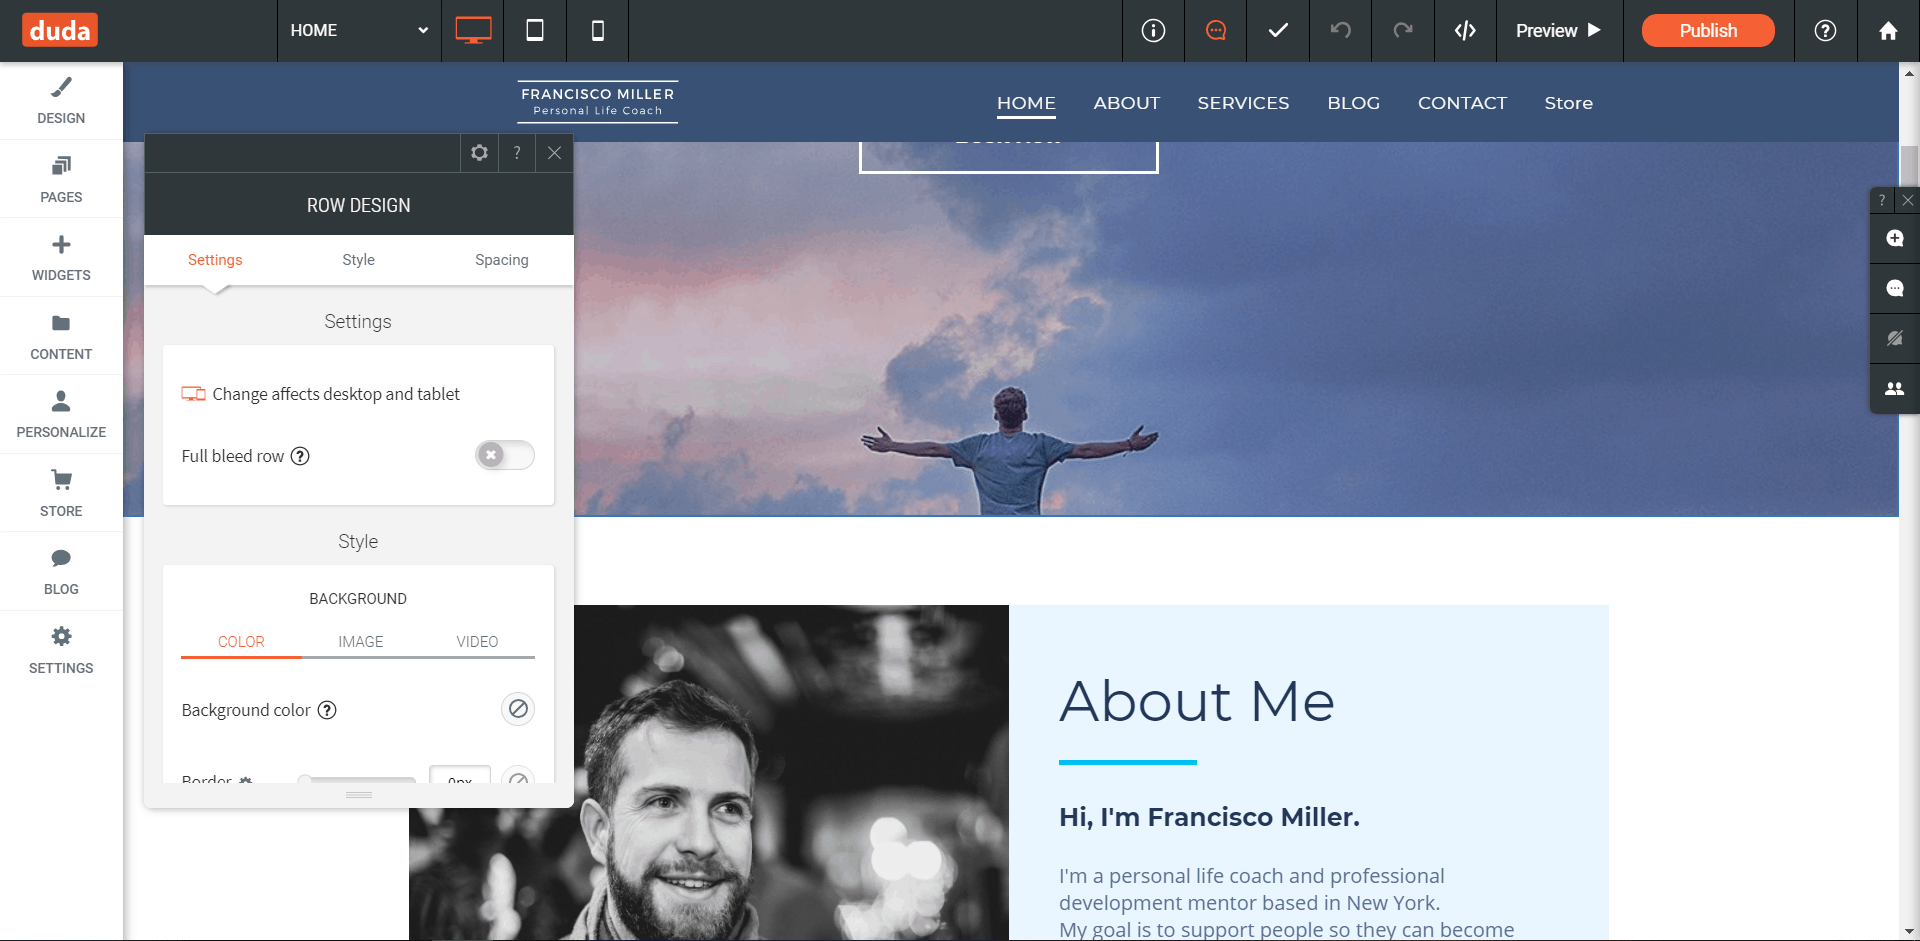This screenshot has height=941, width=1920.
Task: Toggle muted chat icon in right panel
Action: (1894, 338)
